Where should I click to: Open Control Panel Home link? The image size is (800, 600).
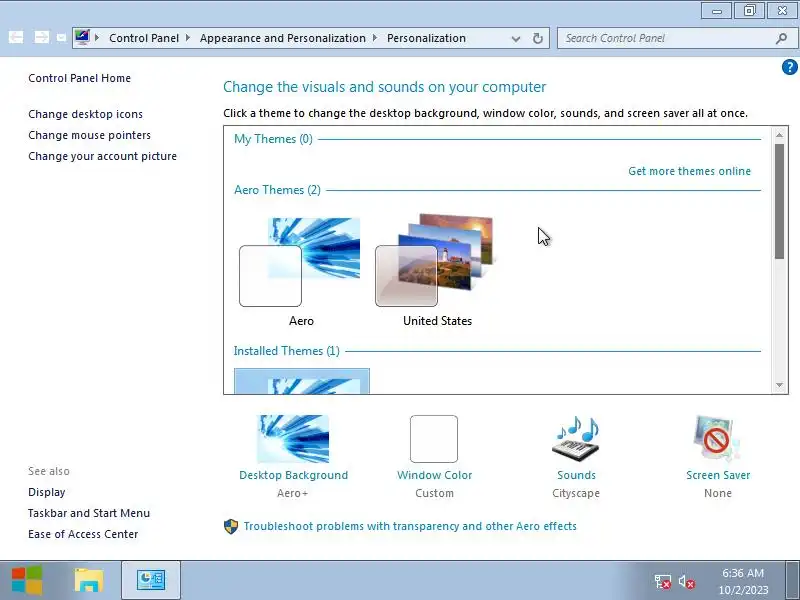80,78
